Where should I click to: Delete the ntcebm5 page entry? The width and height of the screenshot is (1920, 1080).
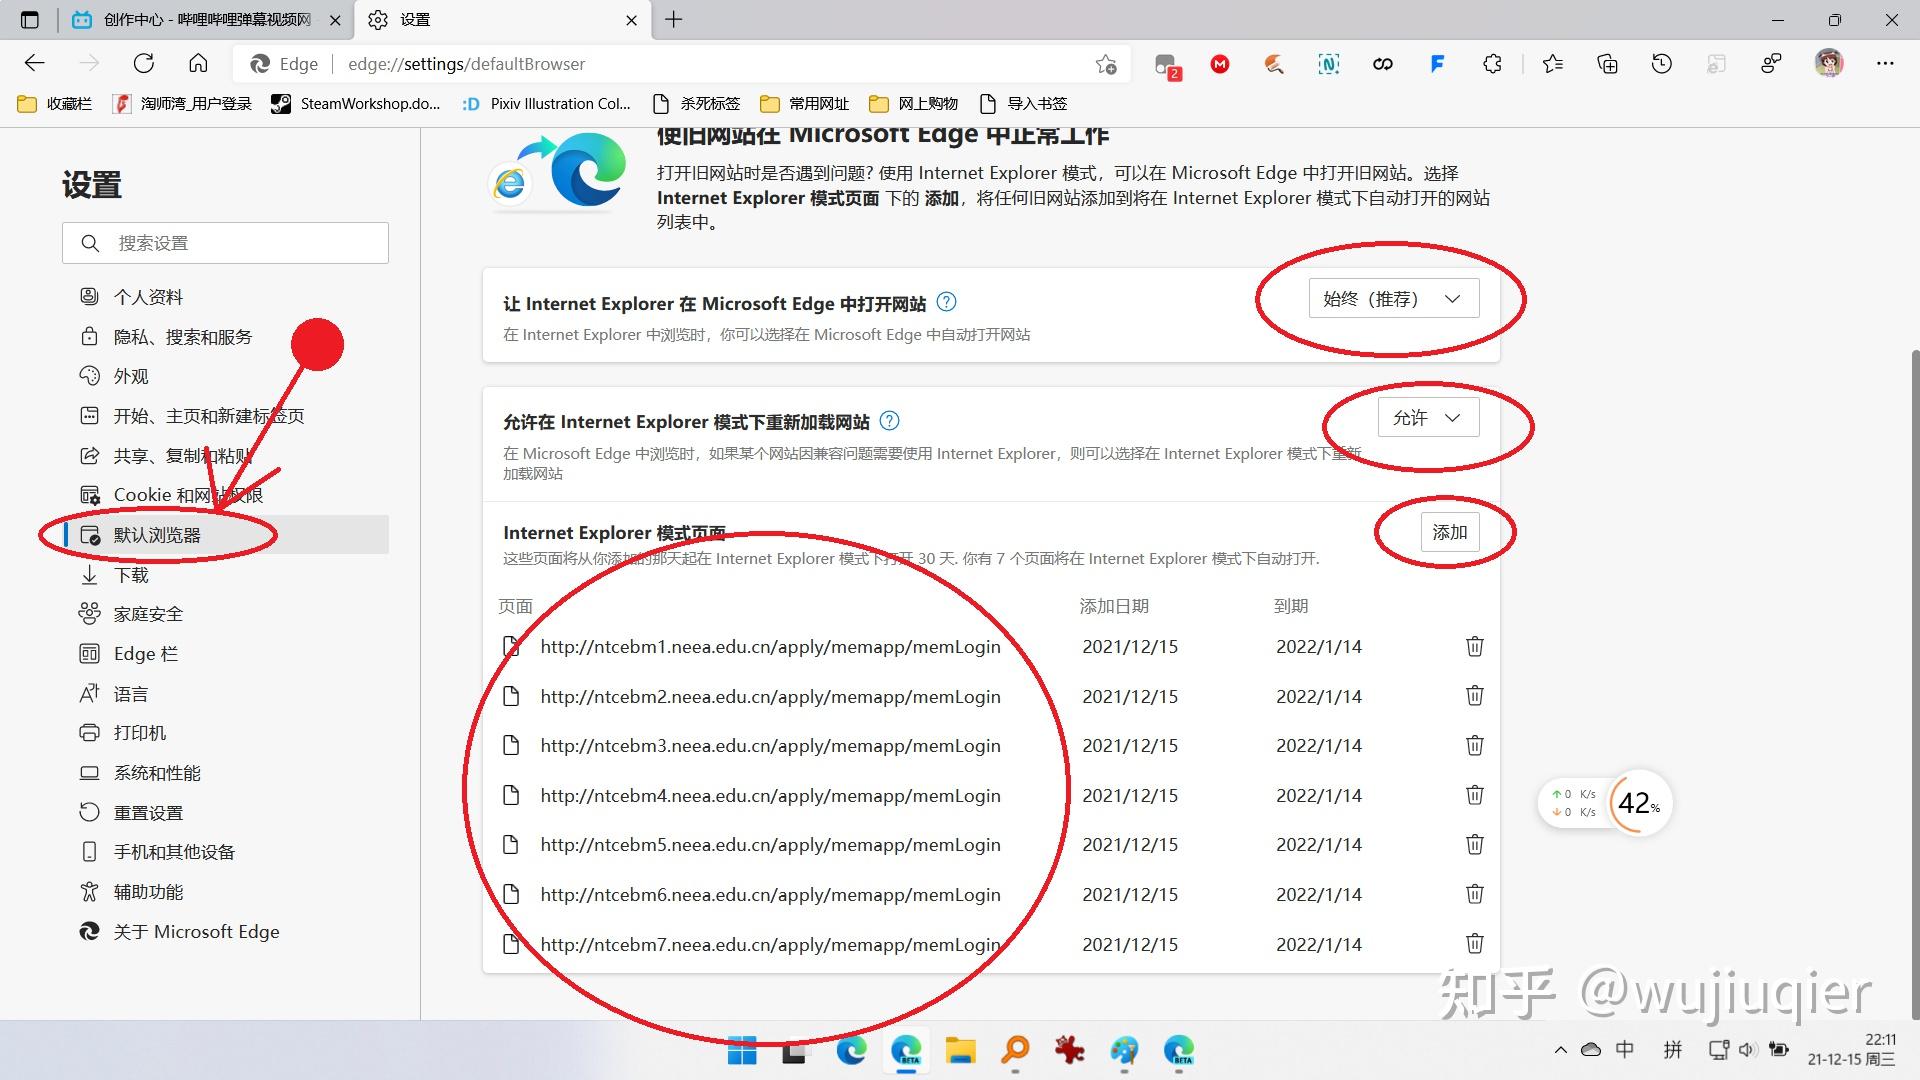(1474, 844)
